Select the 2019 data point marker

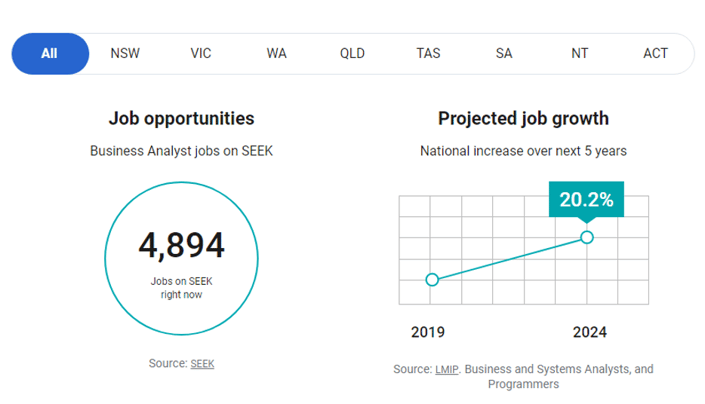[432, 280]
